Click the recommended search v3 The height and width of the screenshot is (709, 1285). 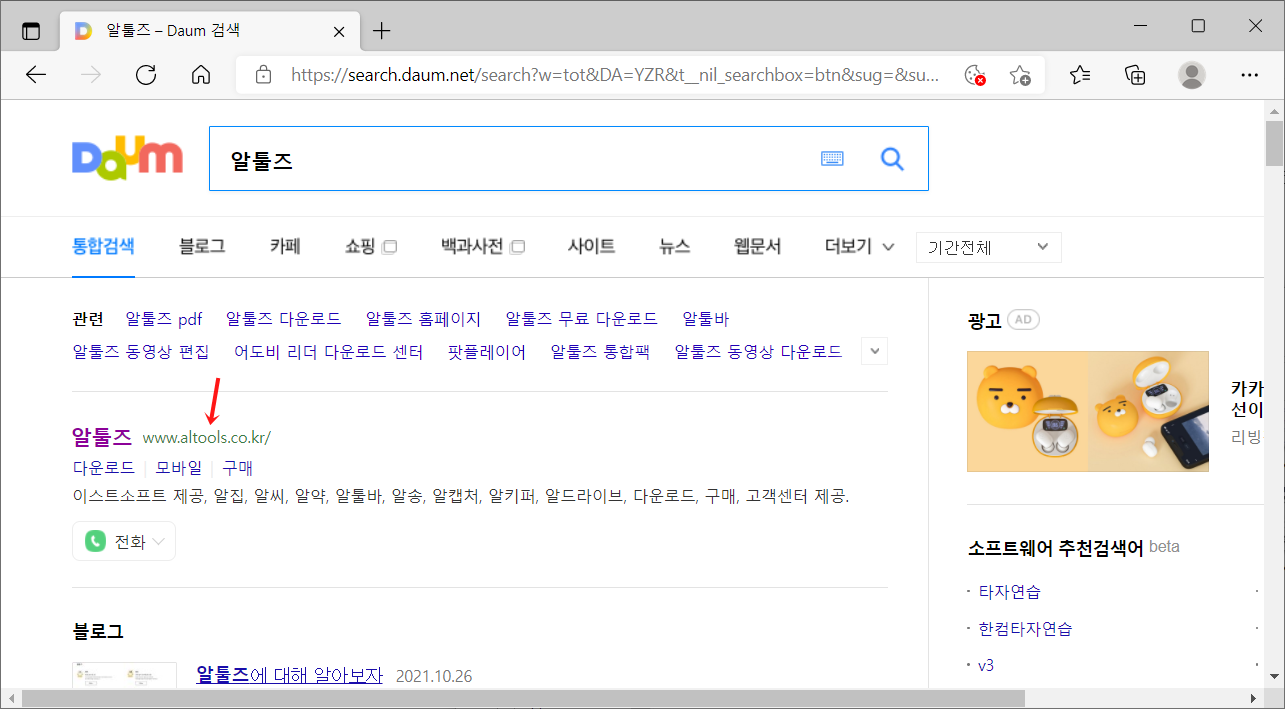pyautogui.click(x=986, y=665)
